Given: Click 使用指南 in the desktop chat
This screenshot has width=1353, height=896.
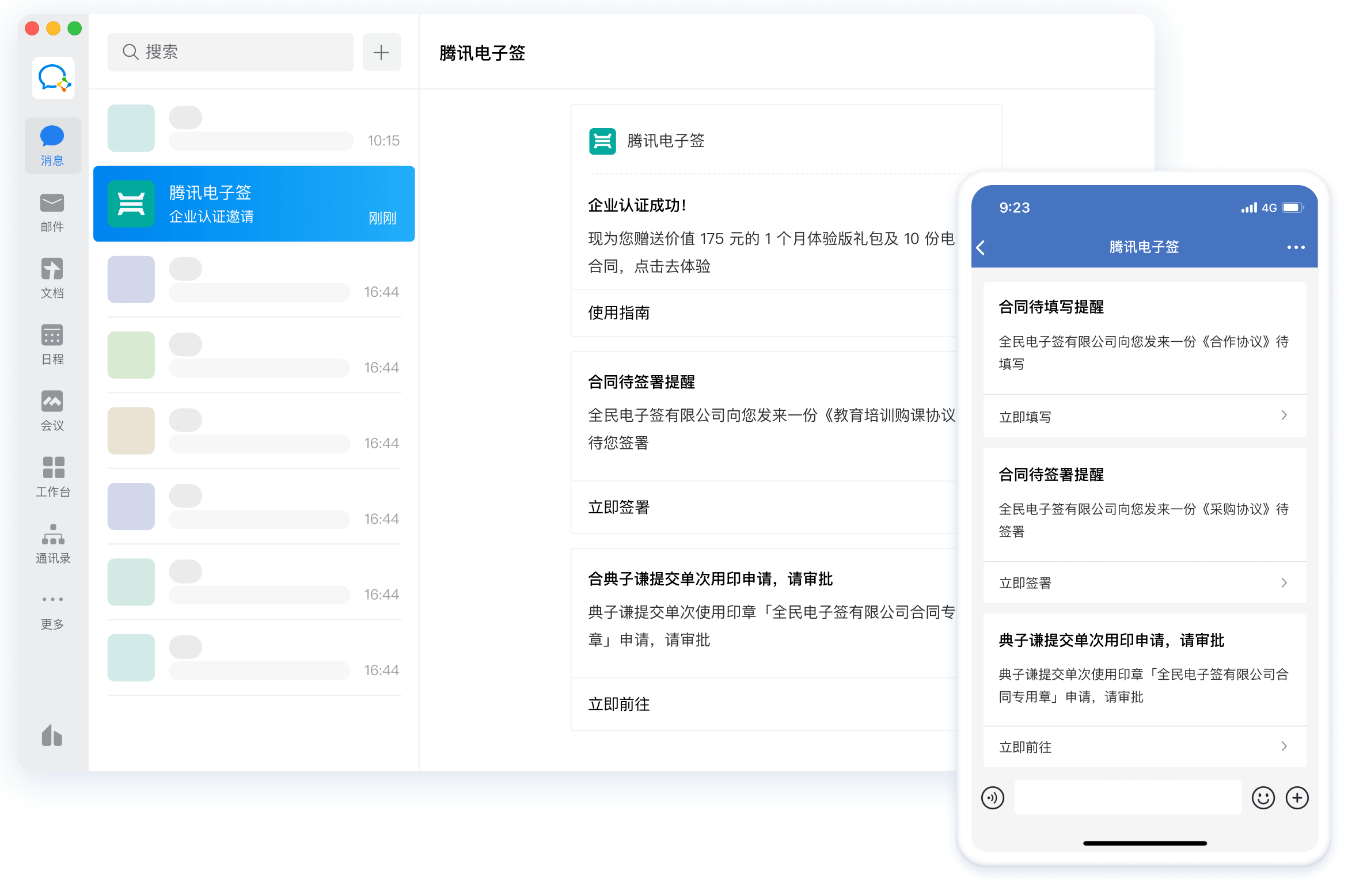Looking at the screenshot, I should [619, 313].
